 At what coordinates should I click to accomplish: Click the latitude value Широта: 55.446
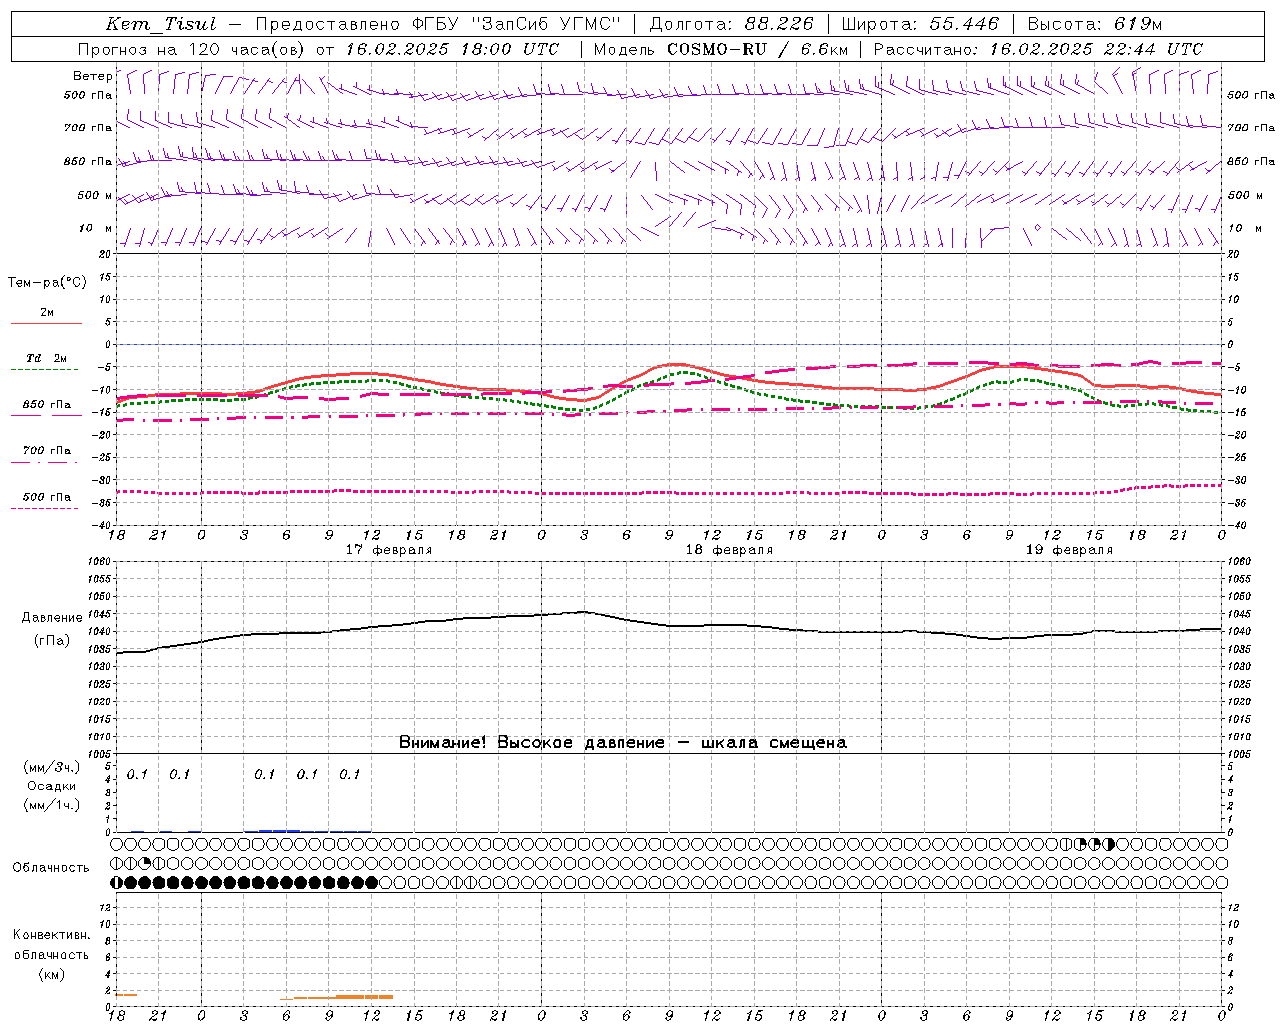920,24
